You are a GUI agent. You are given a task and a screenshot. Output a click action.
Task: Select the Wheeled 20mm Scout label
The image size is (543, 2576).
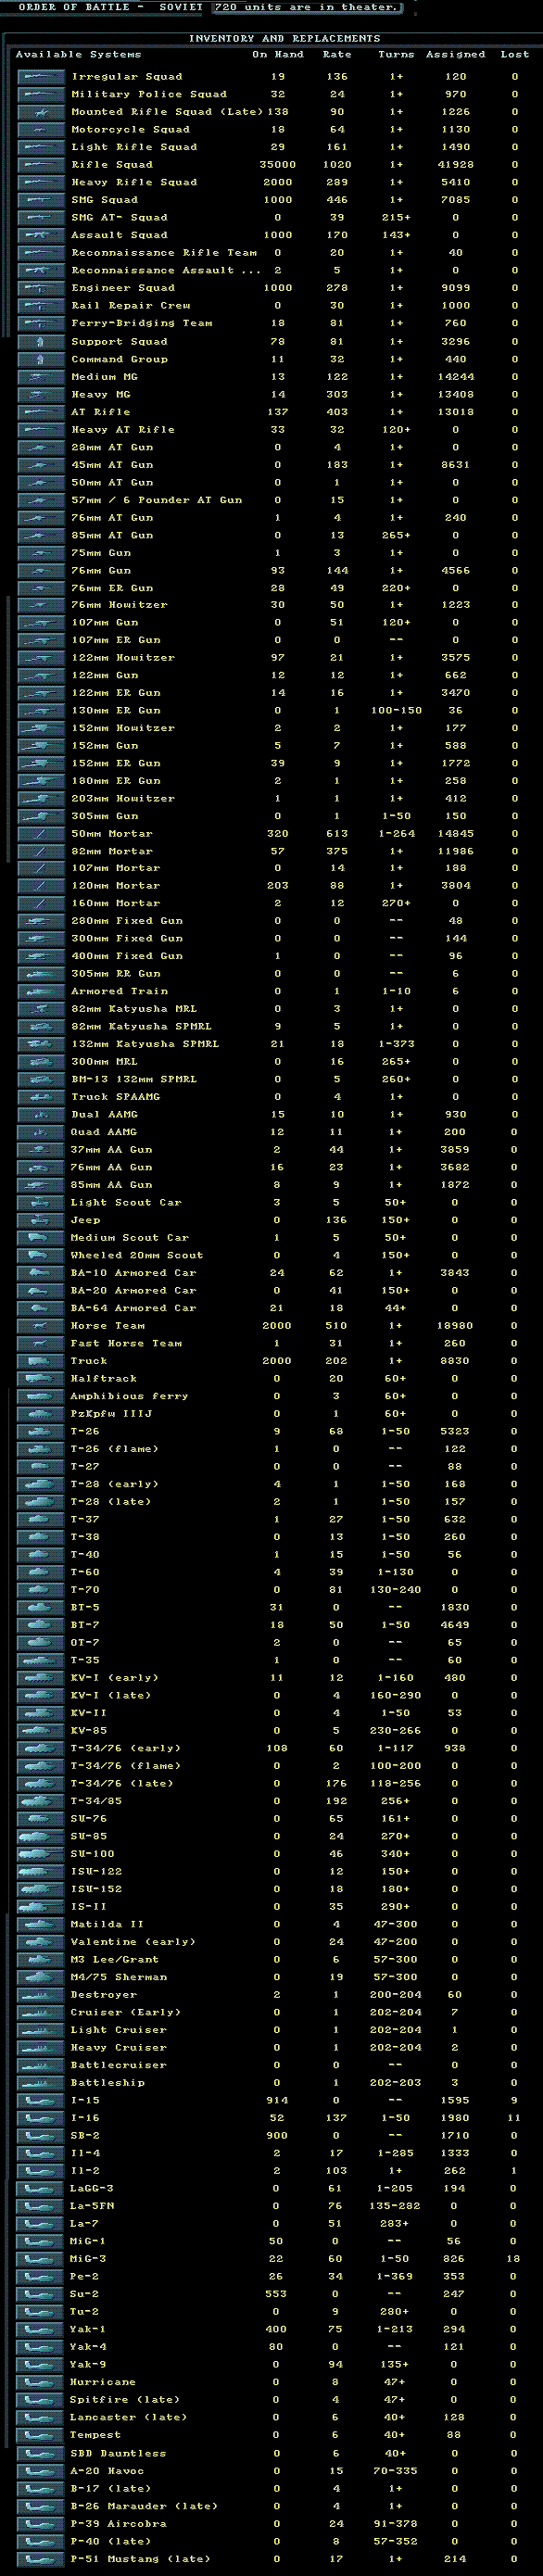(x=137, y=1255)
